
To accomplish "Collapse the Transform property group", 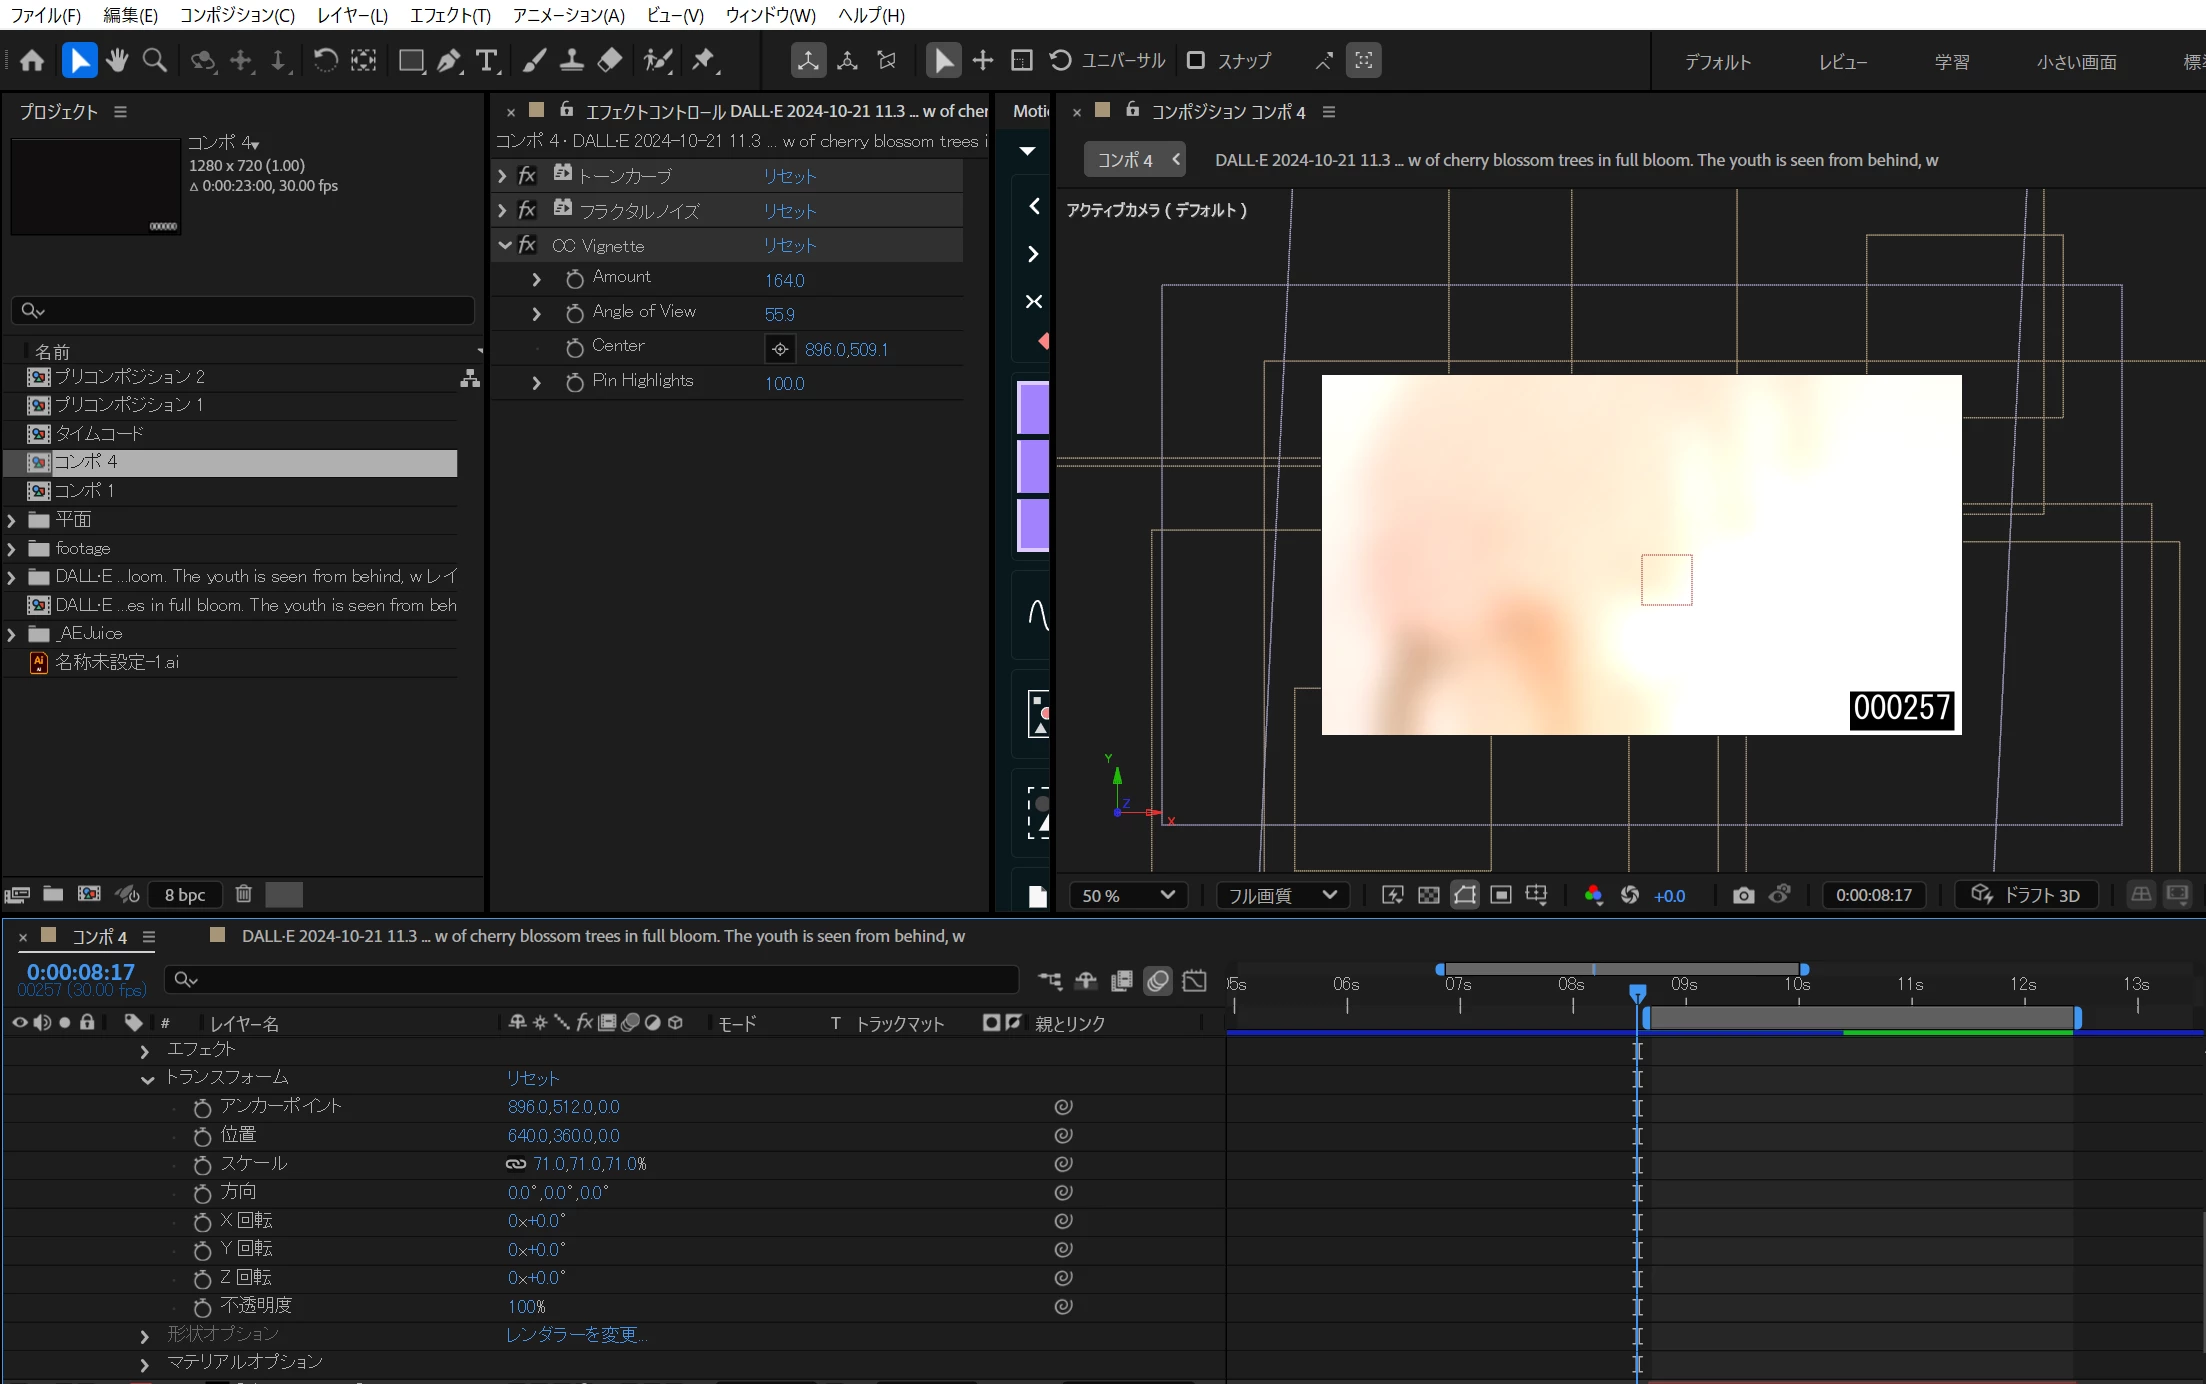I will pos(147,1079).
